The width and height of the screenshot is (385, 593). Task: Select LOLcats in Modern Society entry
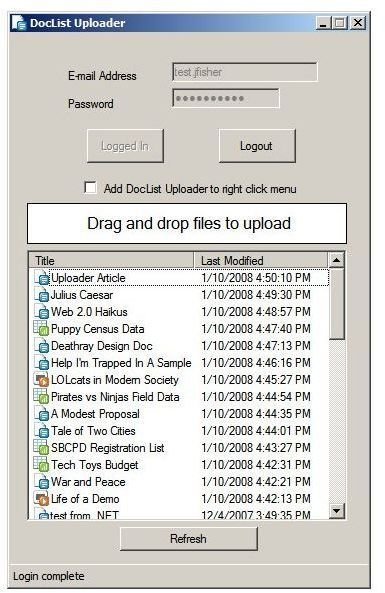click(x=115, y=380)
